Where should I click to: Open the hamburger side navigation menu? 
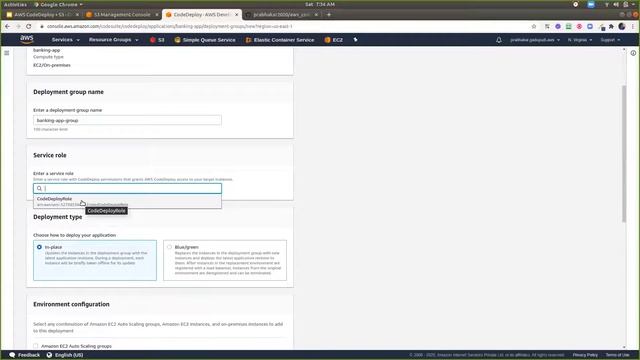coord(7,53)
